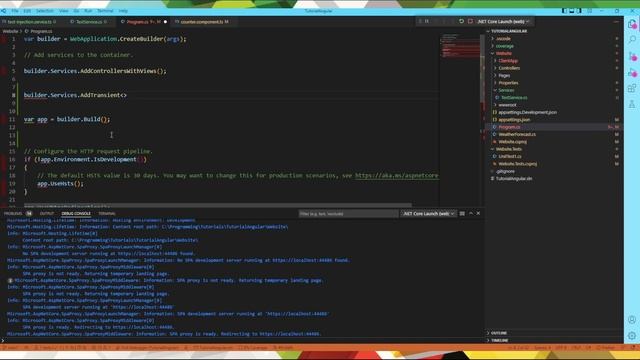Open the Extensions view
Image resolution: width=640 pixels, height=360 pixels.
pos(632,88)
